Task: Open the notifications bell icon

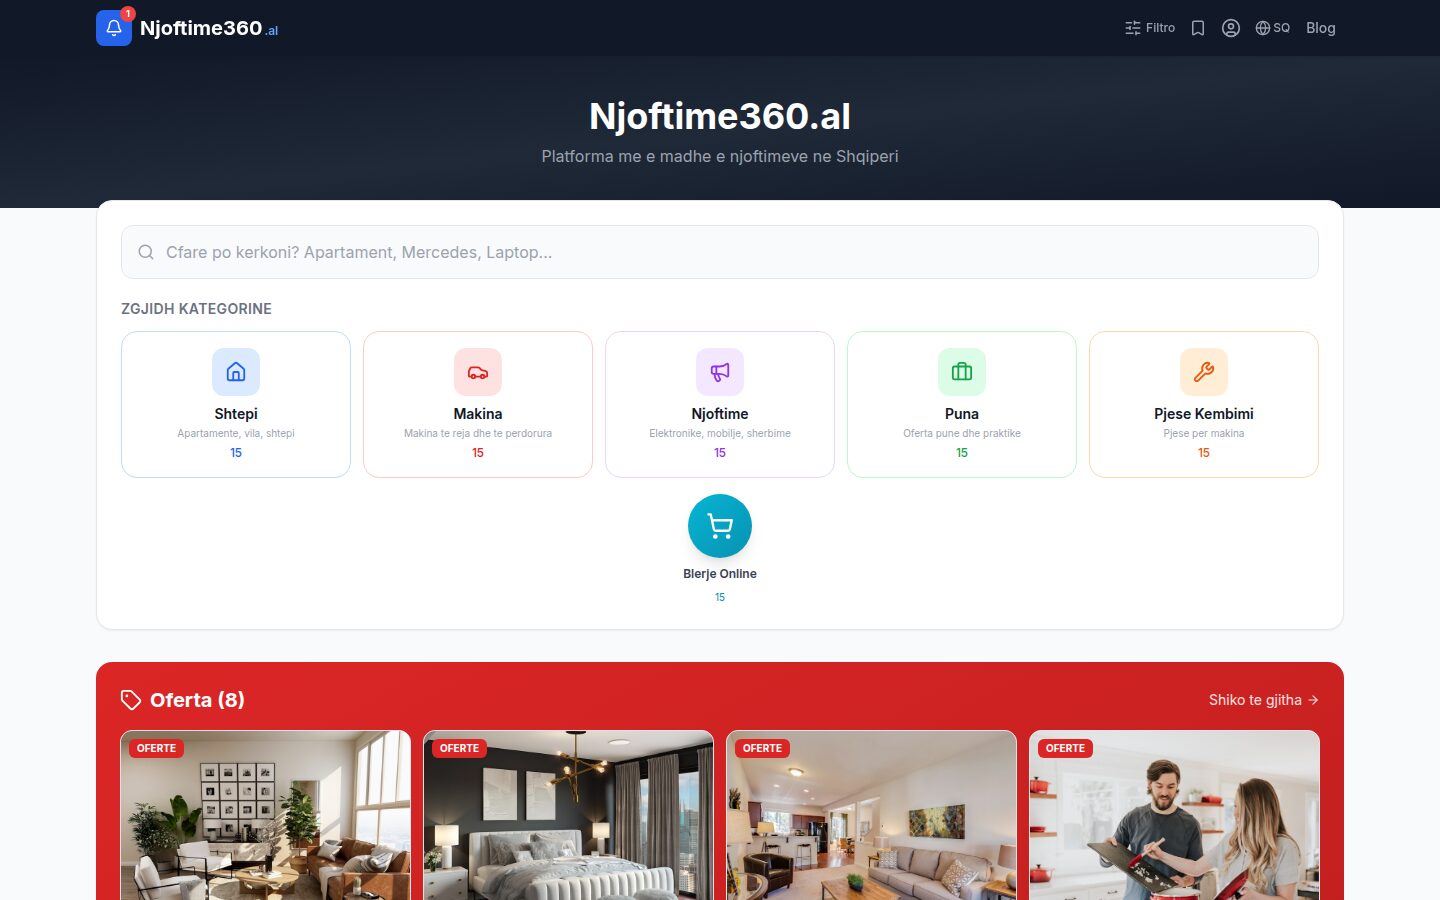Action: [x=114, y=28]
